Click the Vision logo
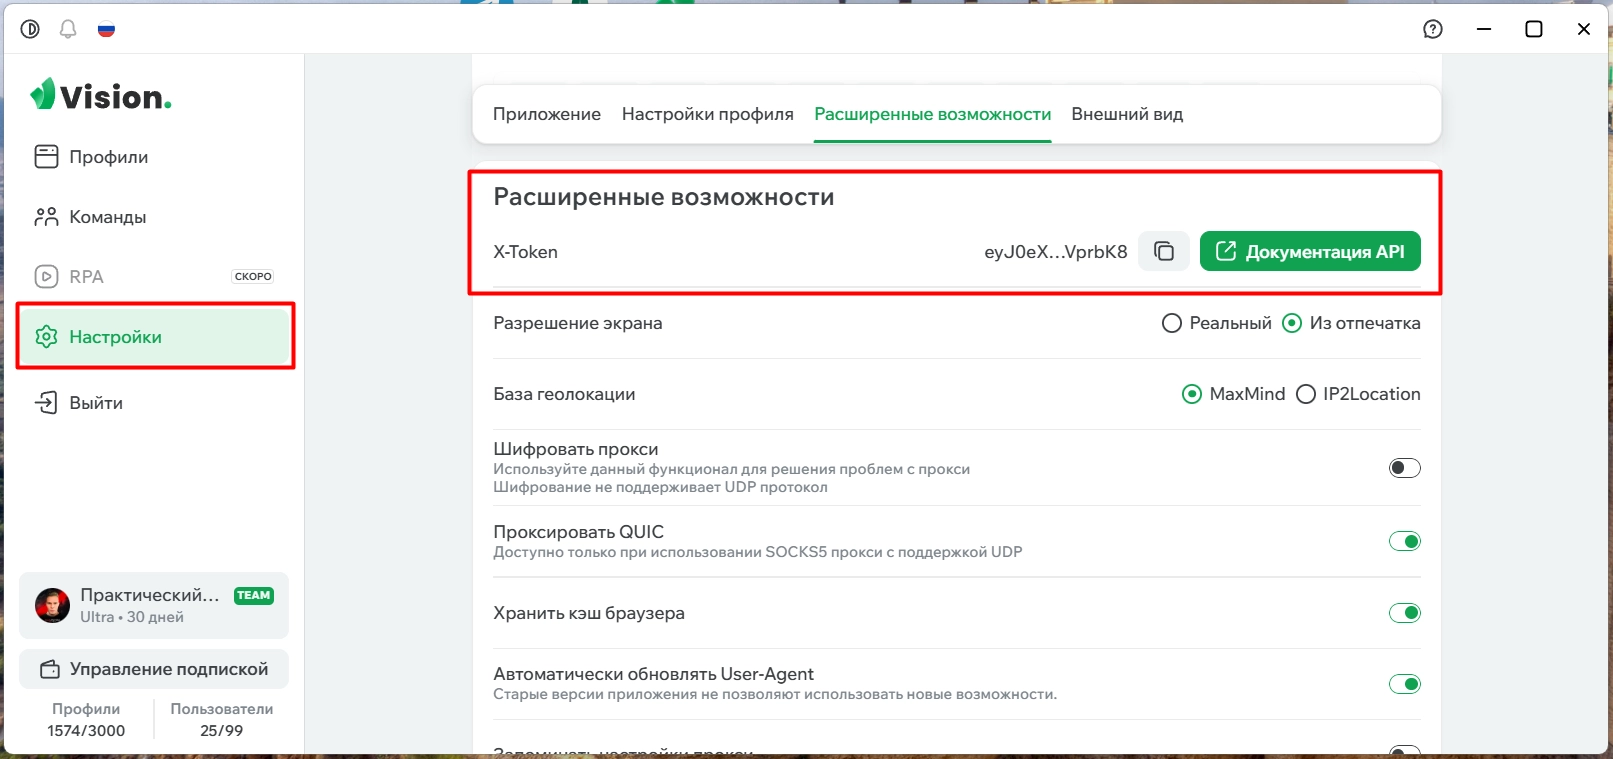 coord(101,95)
